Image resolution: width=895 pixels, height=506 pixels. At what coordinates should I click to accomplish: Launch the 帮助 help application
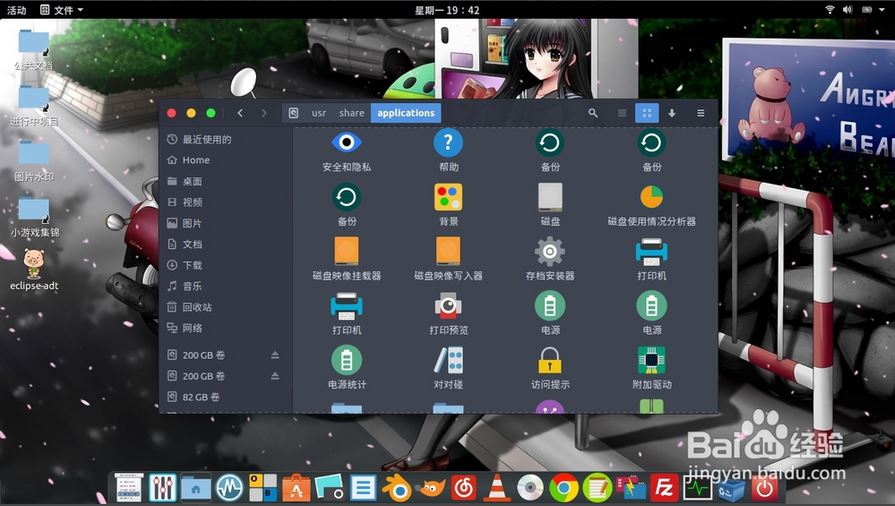[x=448, y=142]
